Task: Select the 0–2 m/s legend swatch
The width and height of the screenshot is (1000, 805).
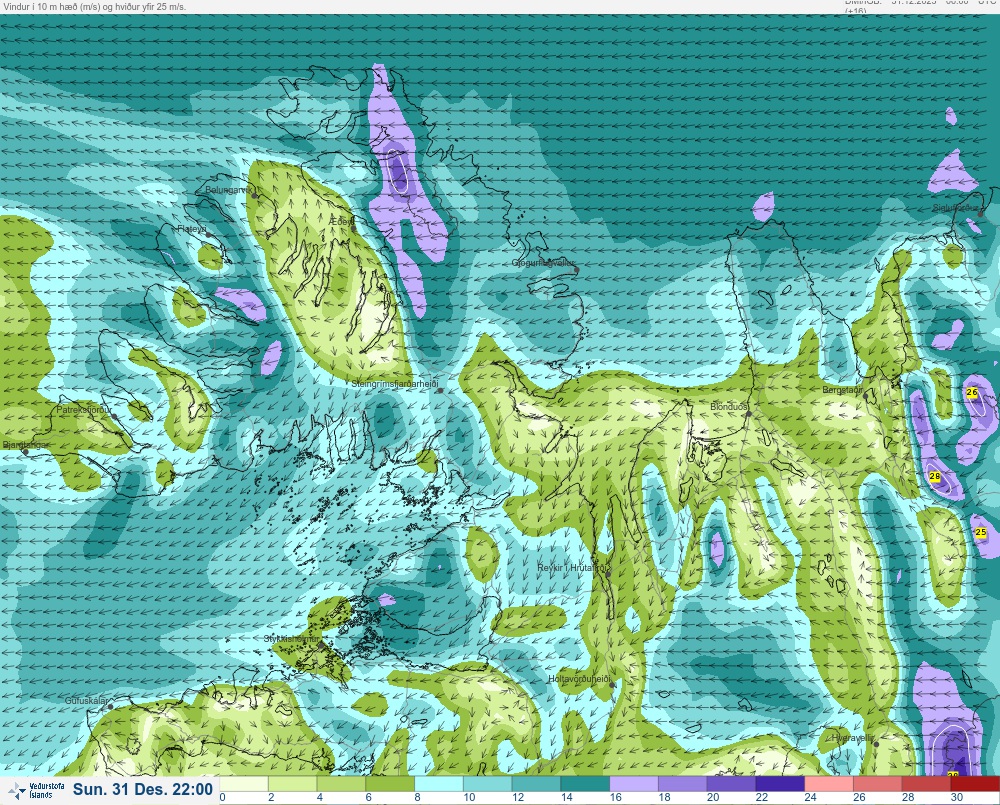Action: coord(244,783)
